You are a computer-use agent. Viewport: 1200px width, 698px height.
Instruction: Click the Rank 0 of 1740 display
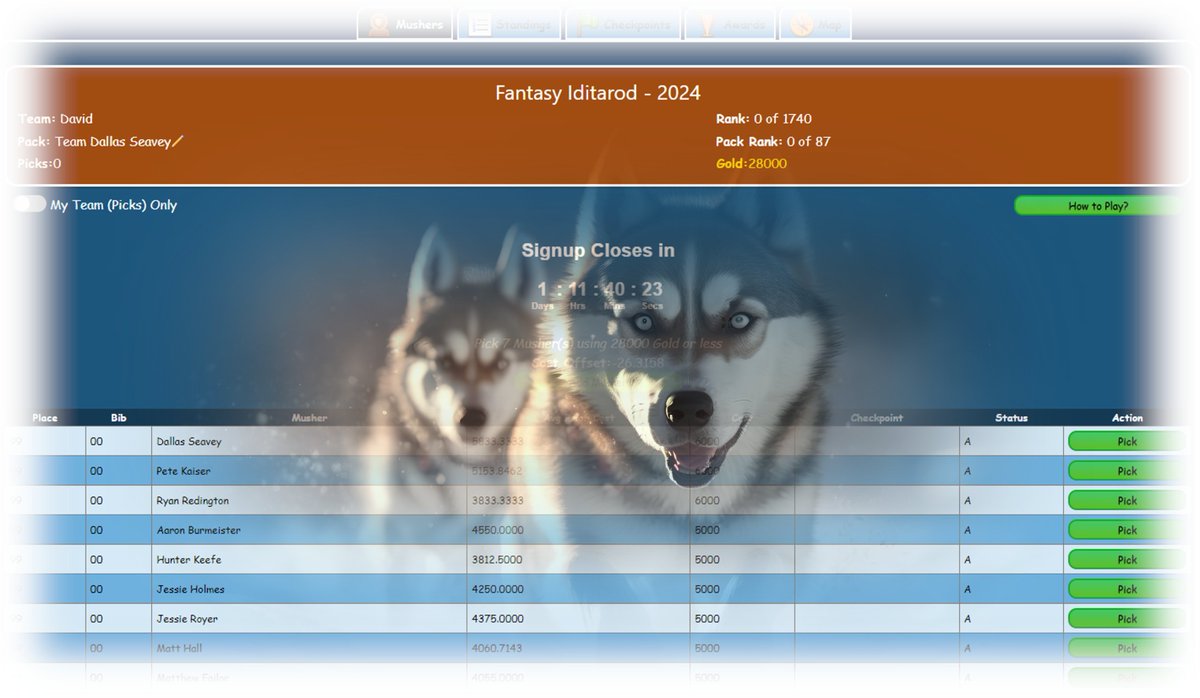[765, 118]
